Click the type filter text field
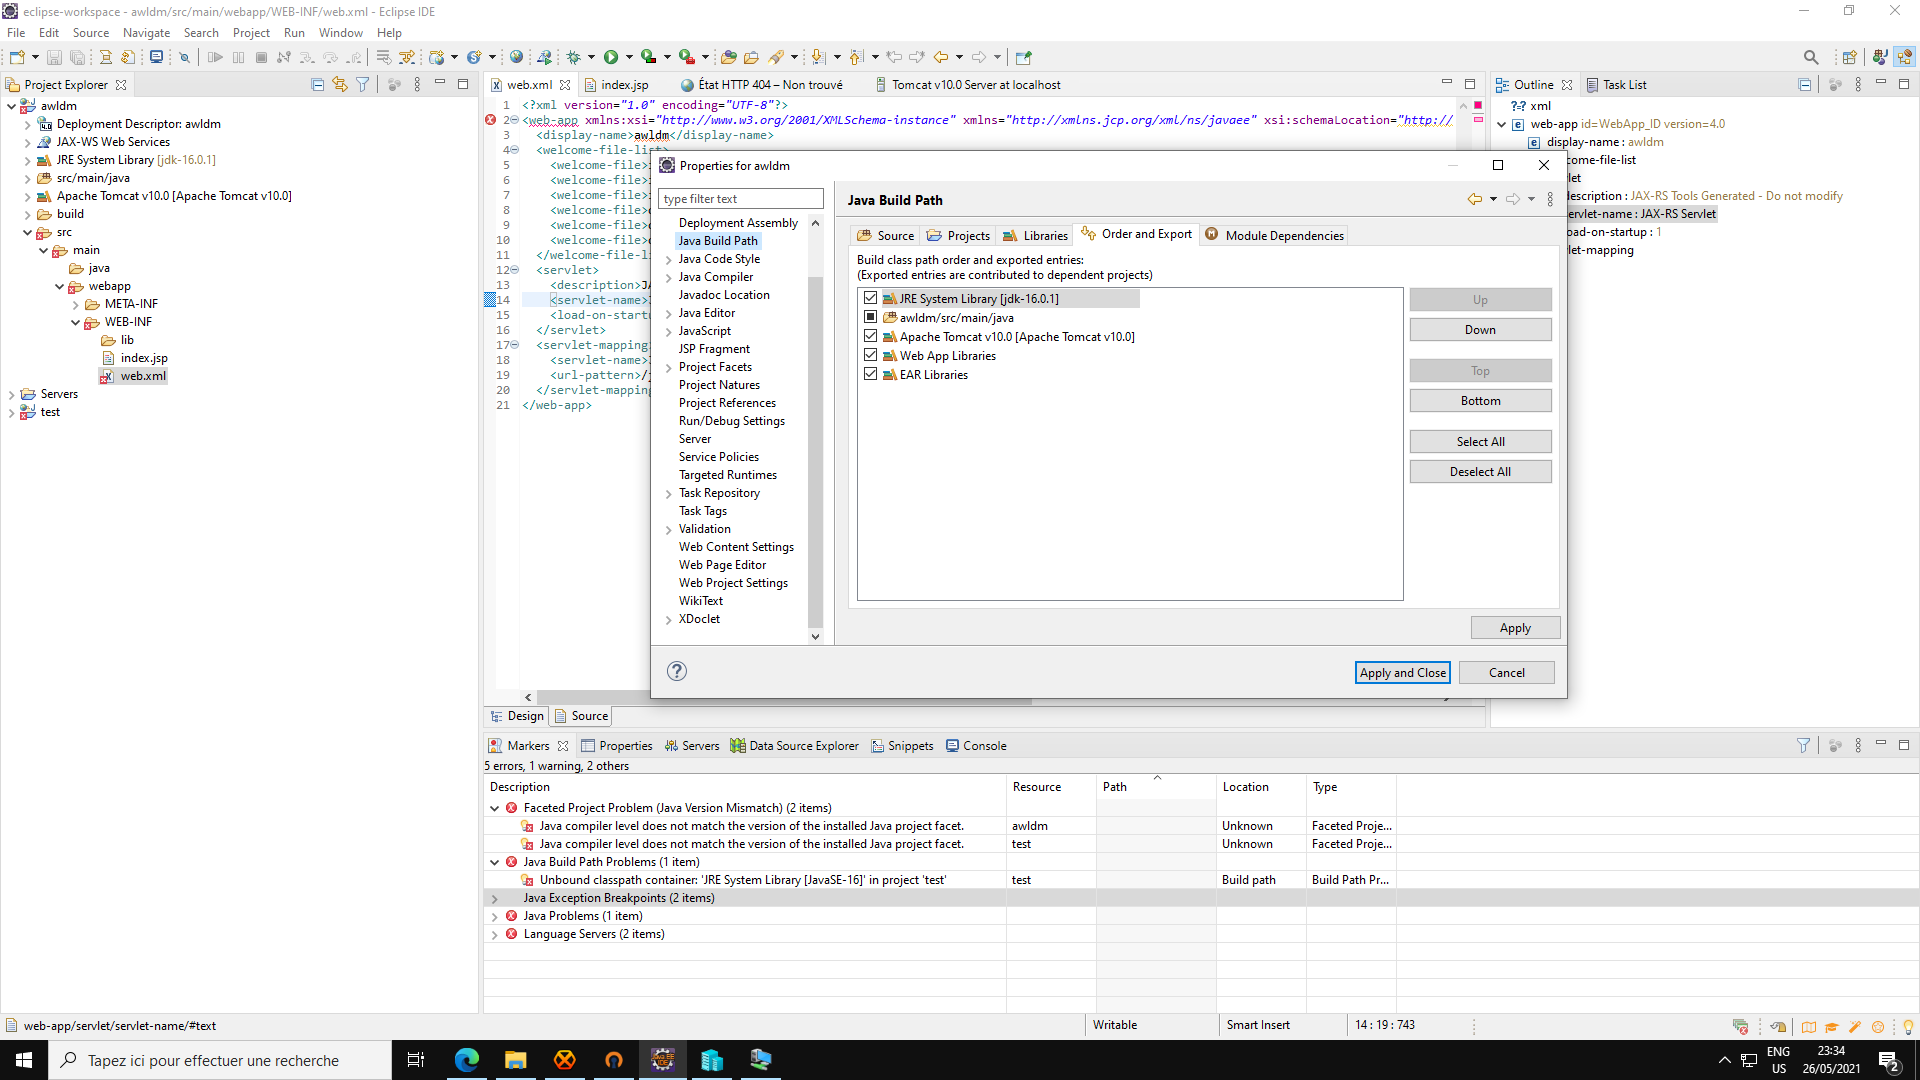The height and width of the screenshot is (1080, 1920). tap(740, 199)
